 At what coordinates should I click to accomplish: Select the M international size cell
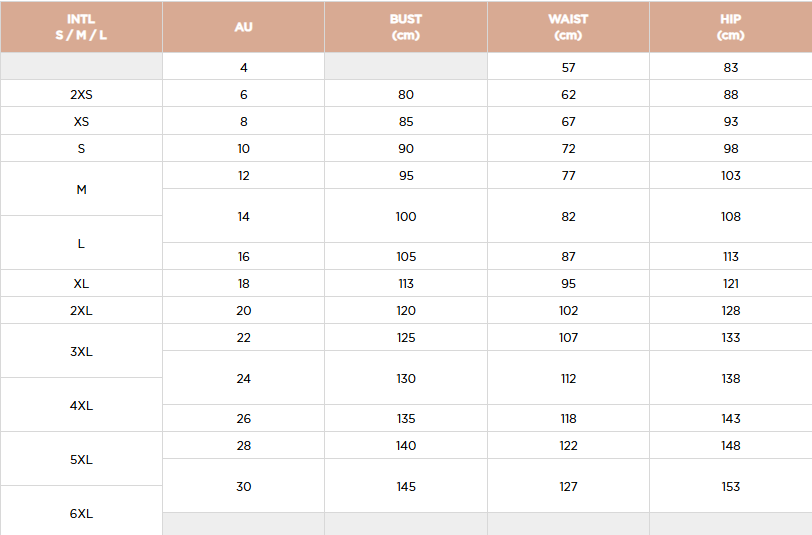81,189
